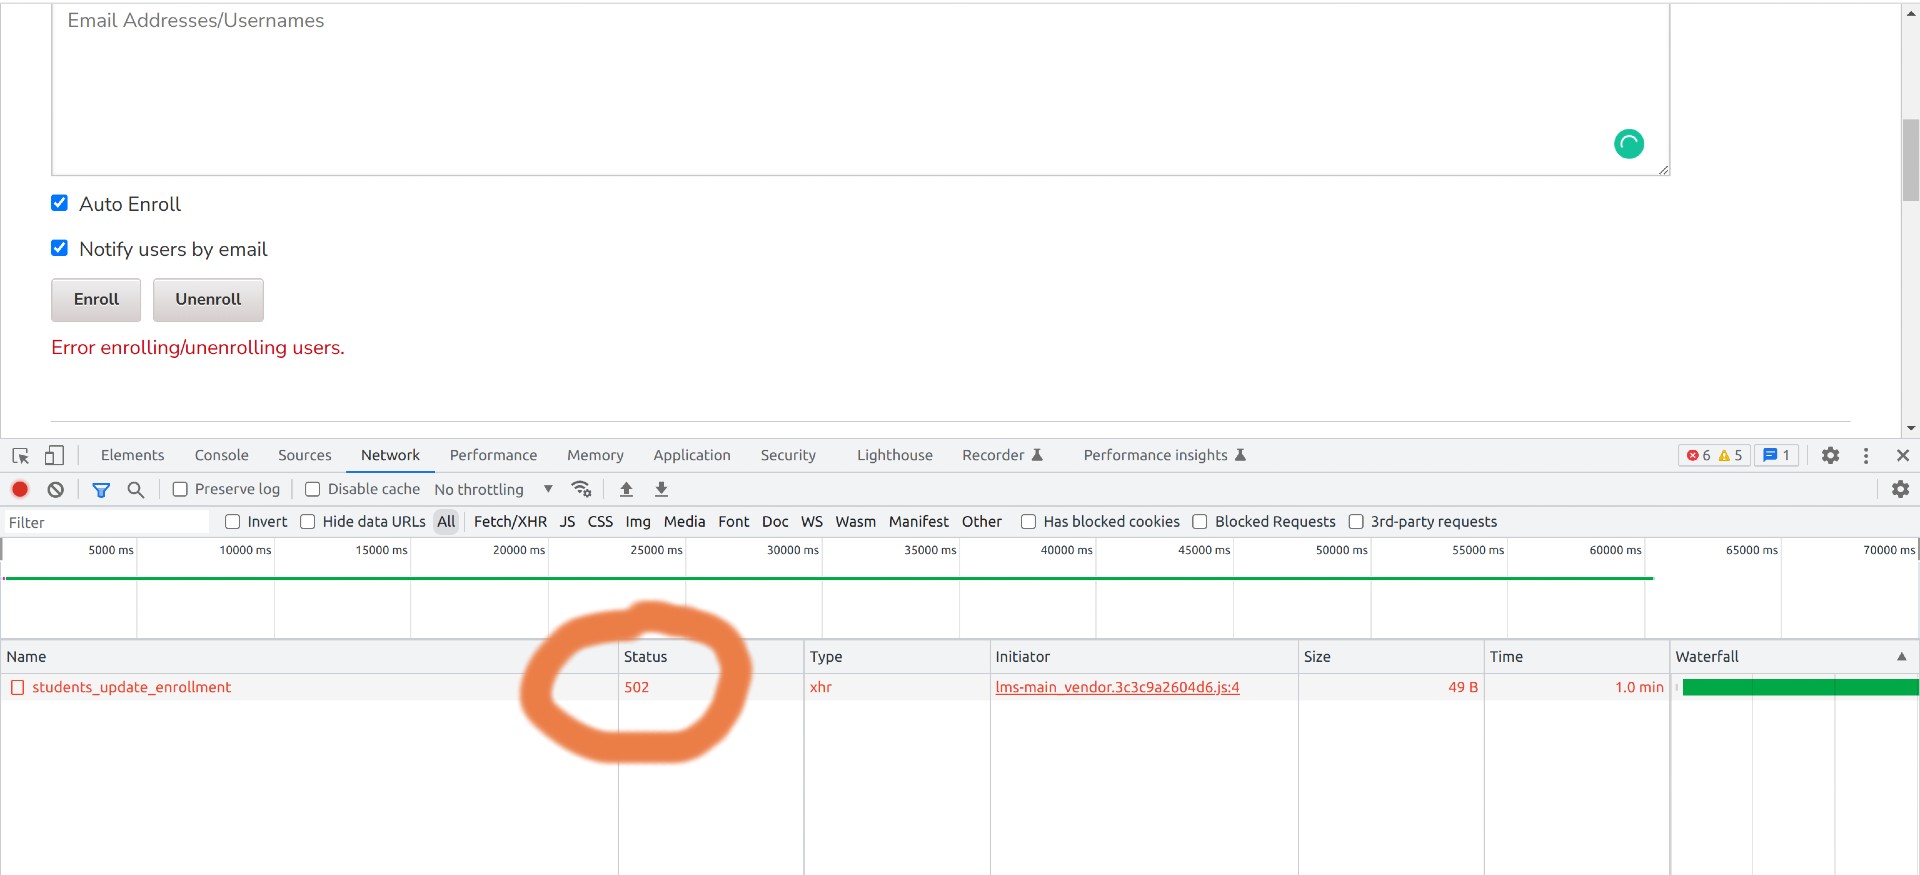This screenshot has width=1920, height=875.
Task: Click the Unenroll button
Action: (208, 299)
